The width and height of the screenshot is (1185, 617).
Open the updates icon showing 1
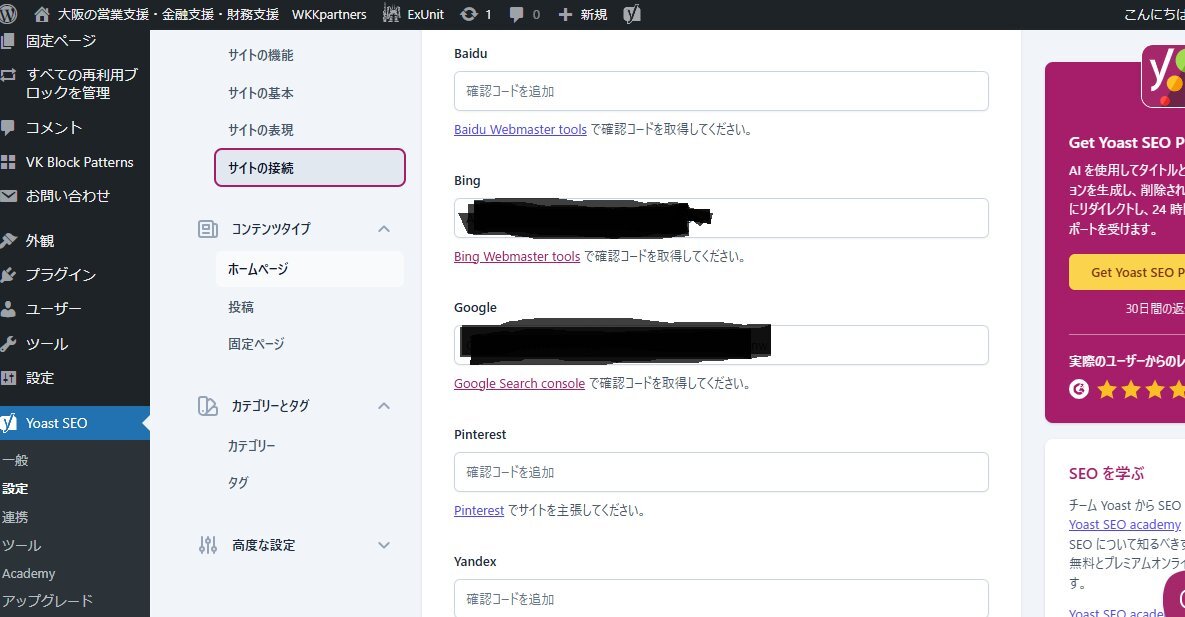click(x=469, y=14)
